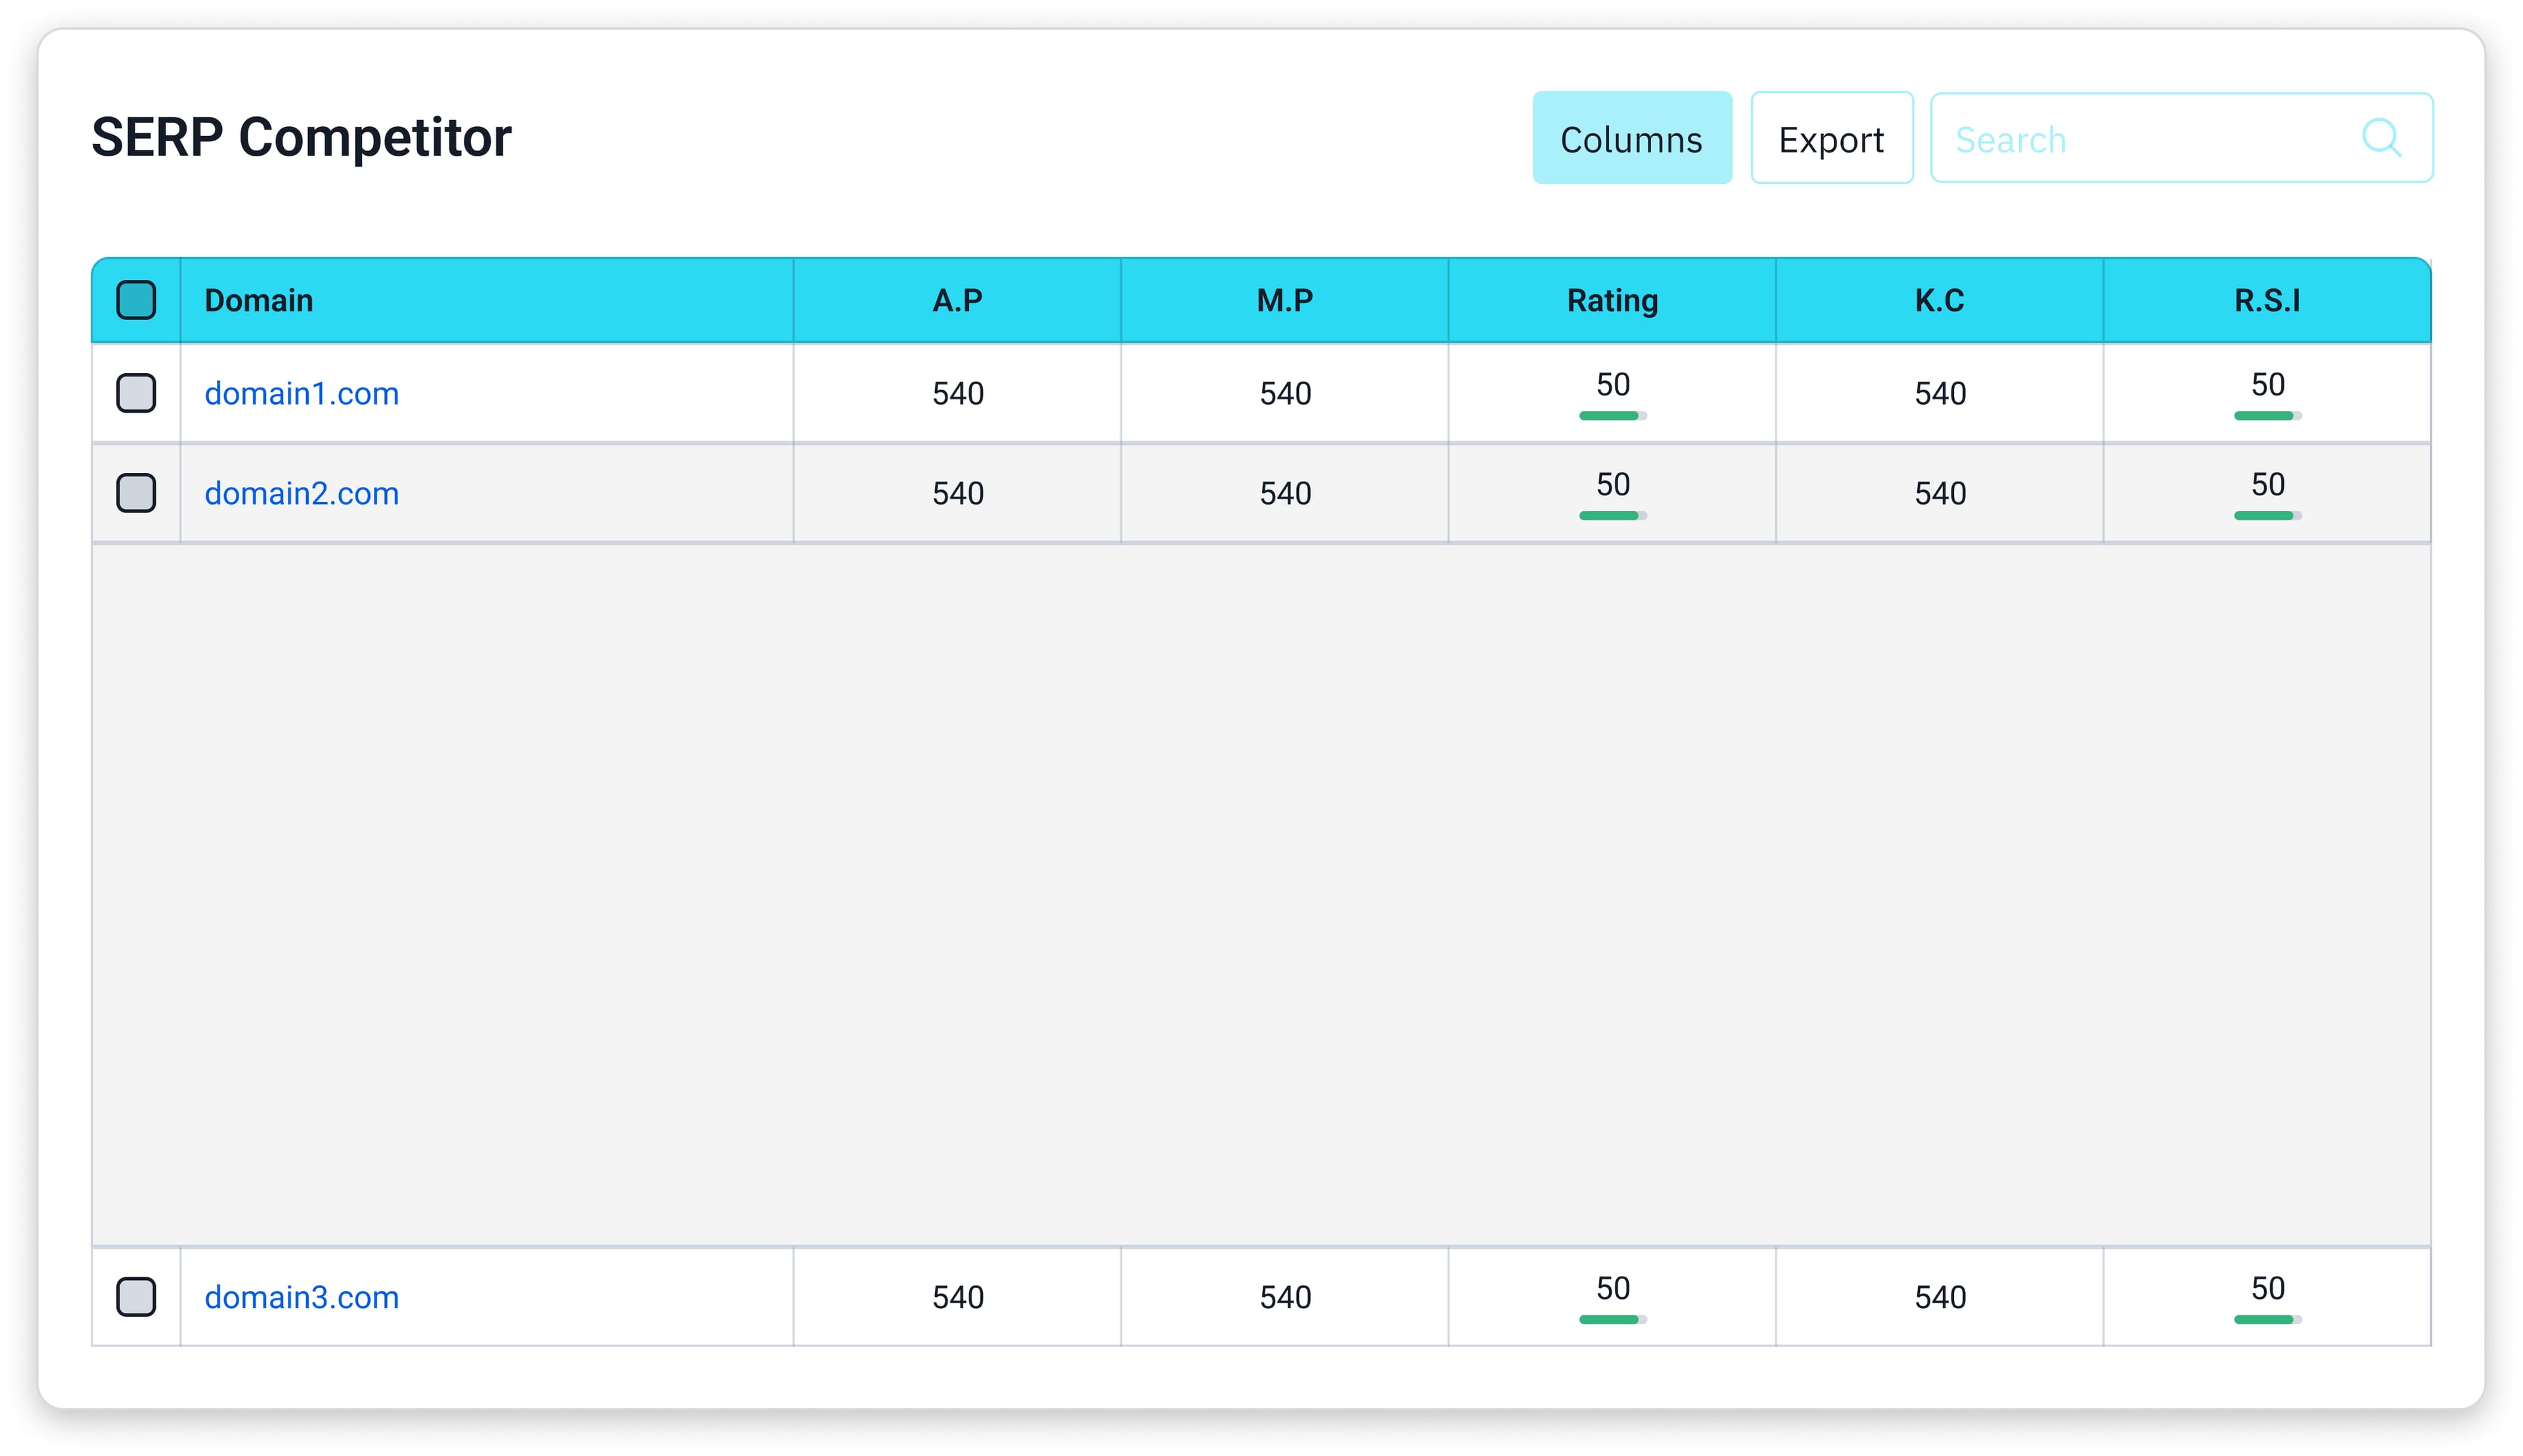Sort by the Domain column header
This screenshot has height=1456, width=2523.
(x=259, y=300)
